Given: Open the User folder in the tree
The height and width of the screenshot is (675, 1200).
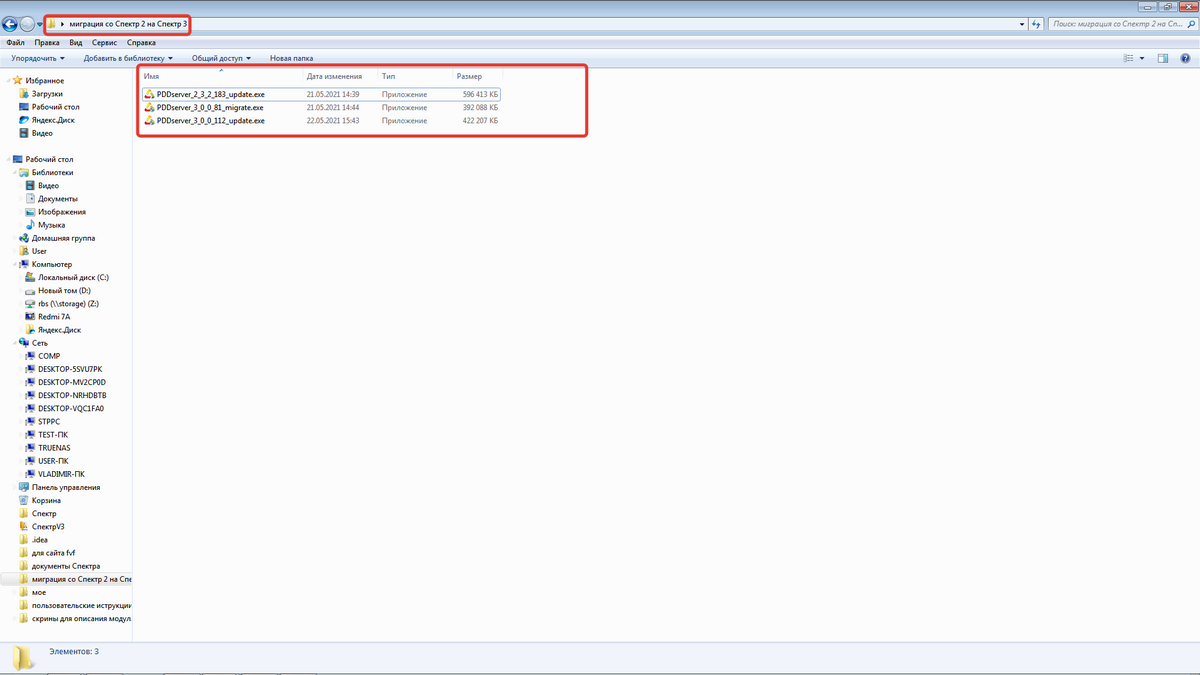Looking at the screenshot, I should (39, 251).
